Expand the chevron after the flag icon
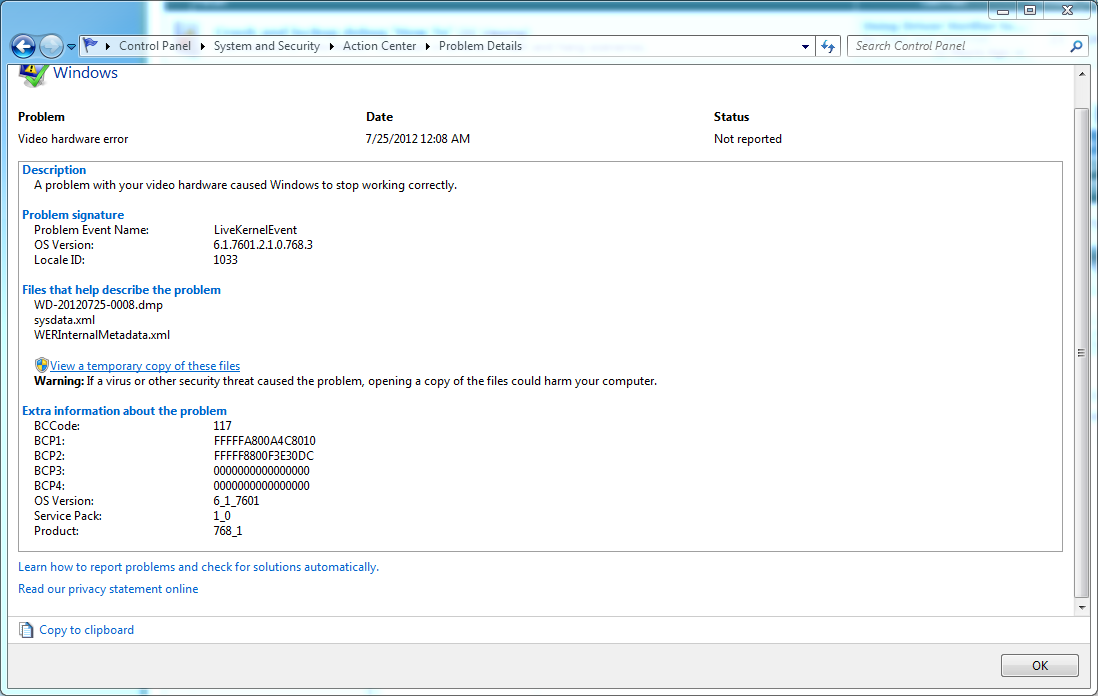The image size is (1098, 696). click(108, 46)
